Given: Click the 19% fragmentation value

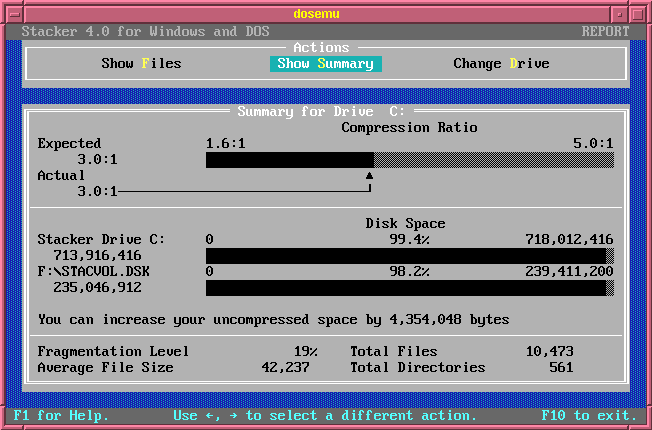Looking at the screenshot, I should 306,351.
